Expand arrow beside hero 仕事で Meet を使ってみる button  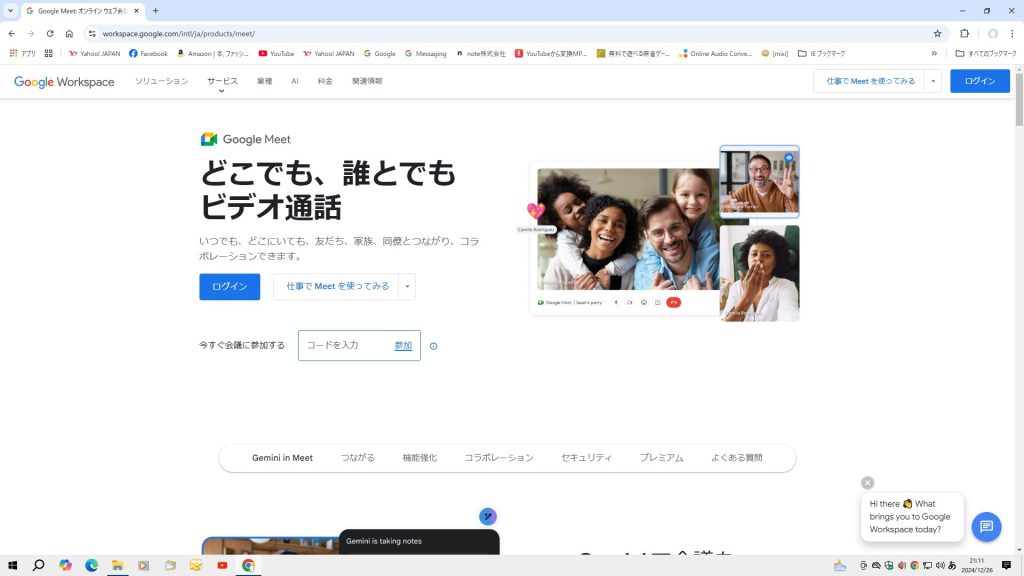(407, 287)
